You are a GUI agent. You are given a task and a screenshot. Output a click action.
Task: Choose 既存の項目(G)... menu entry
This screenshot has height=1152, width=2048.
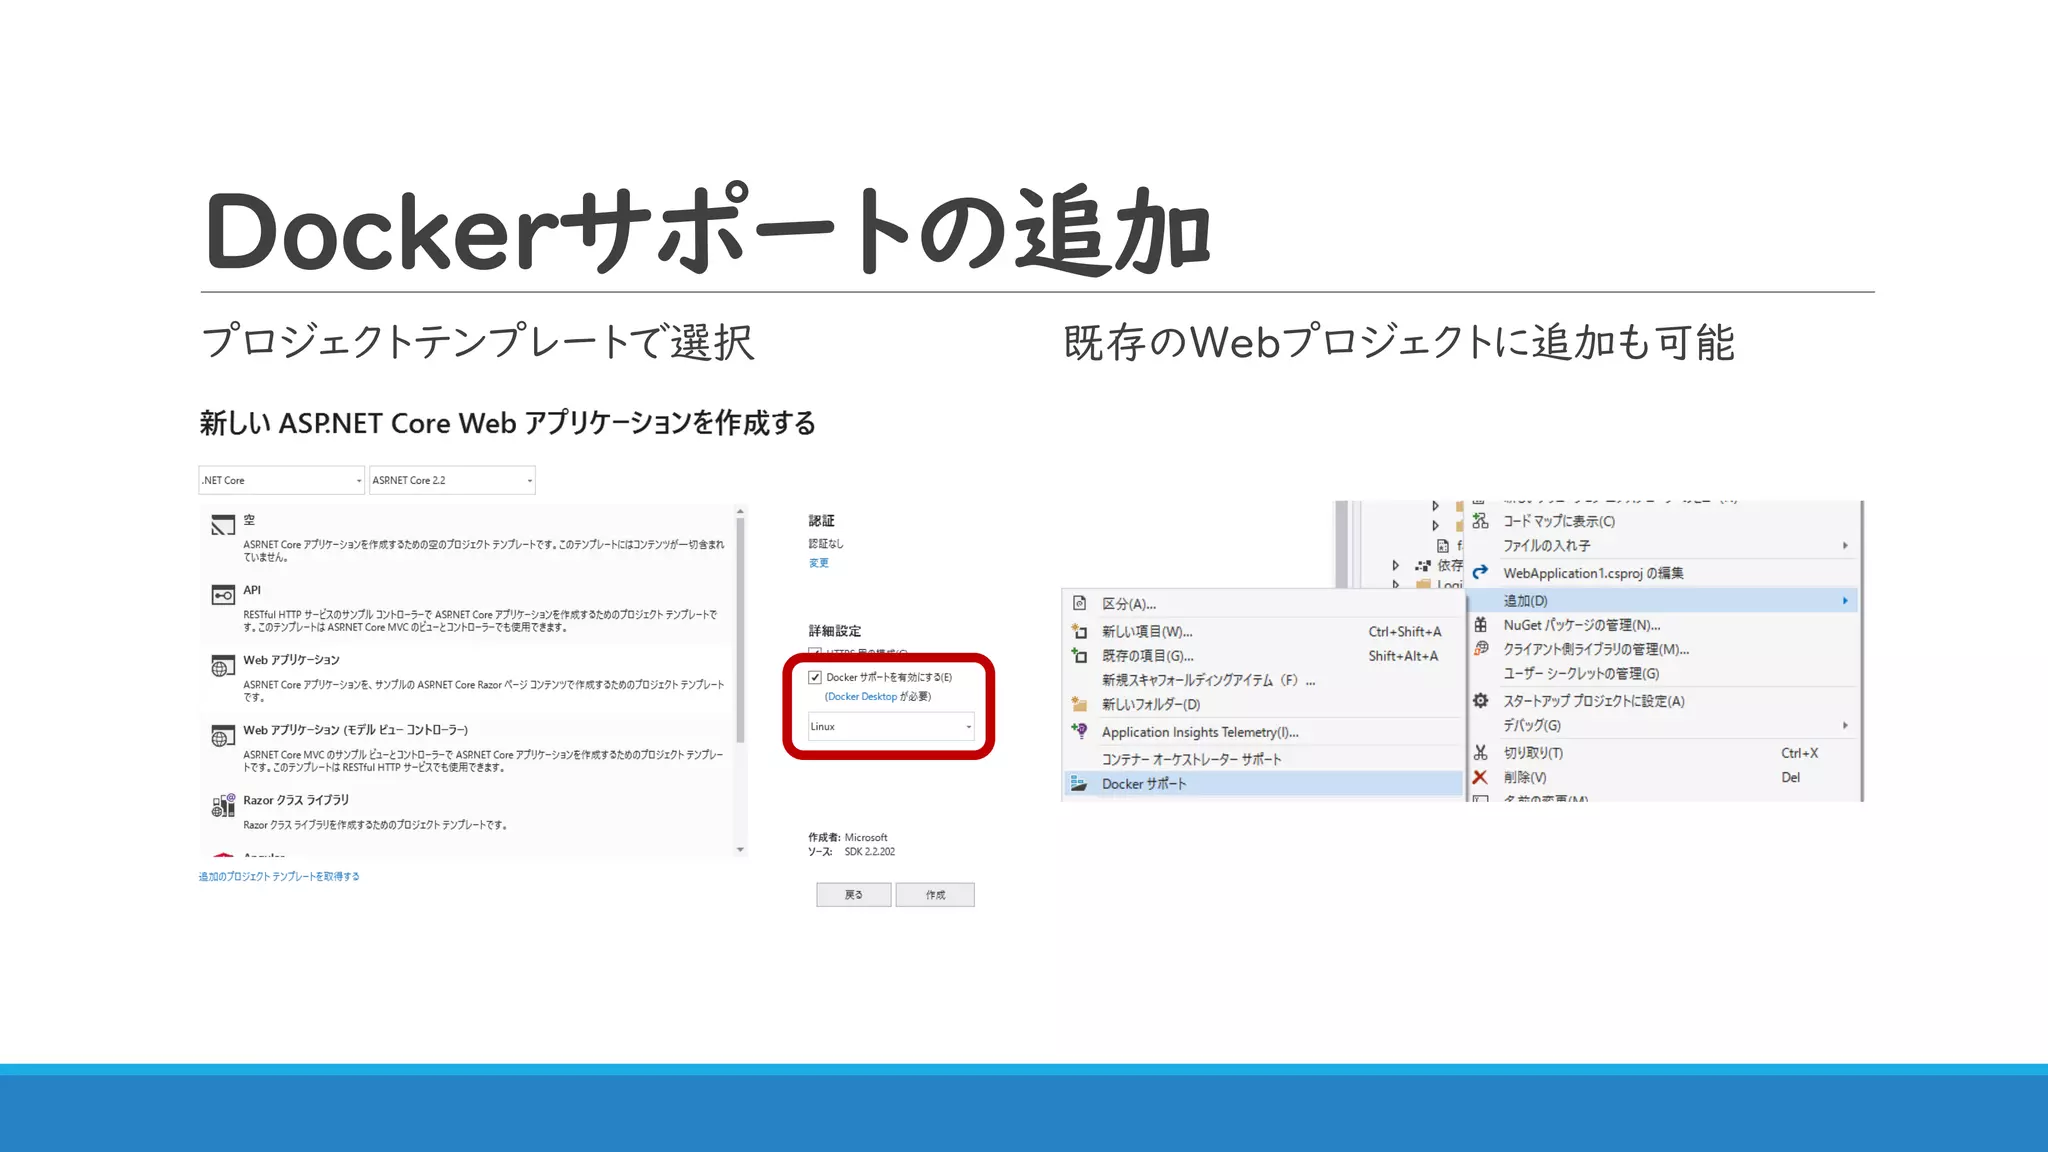click(x=1262, y=656)
